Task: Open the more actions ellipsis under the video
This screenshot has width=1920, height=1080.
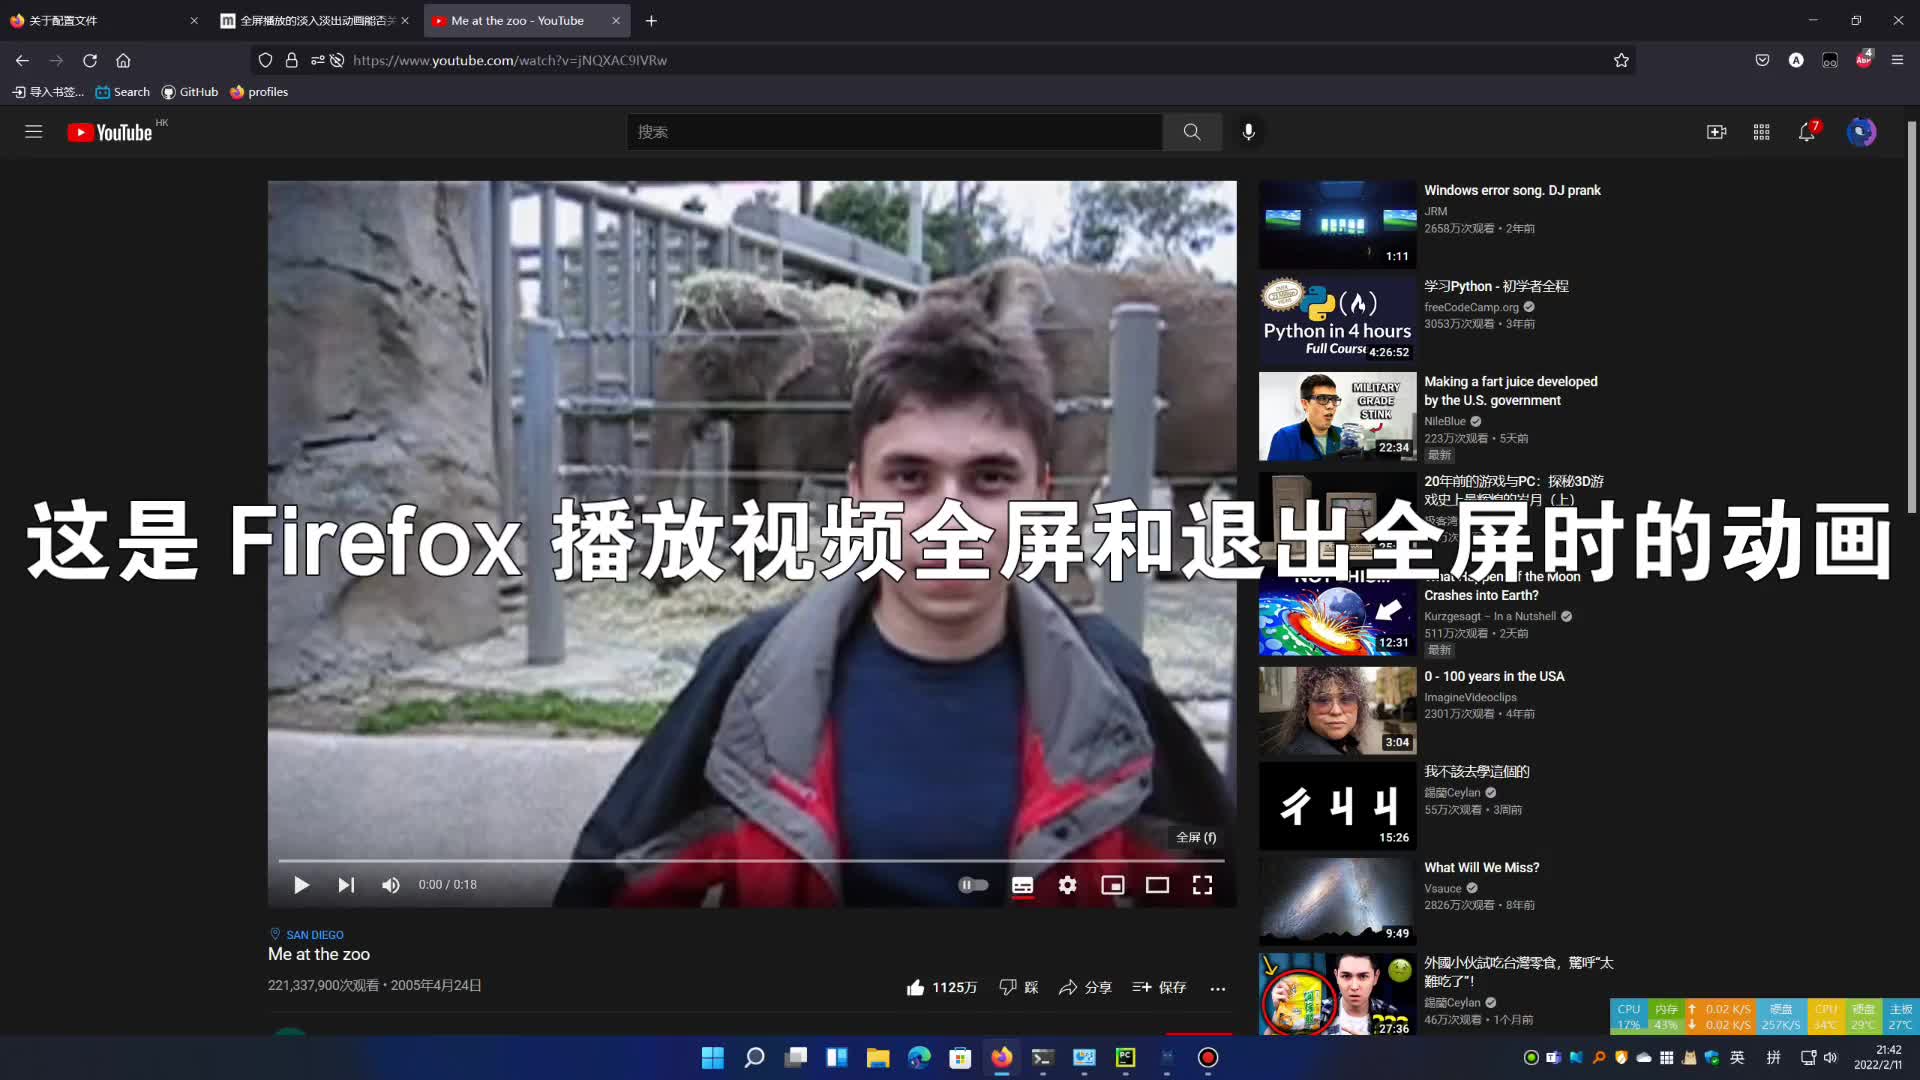Action: click(x=1217, y=987)
